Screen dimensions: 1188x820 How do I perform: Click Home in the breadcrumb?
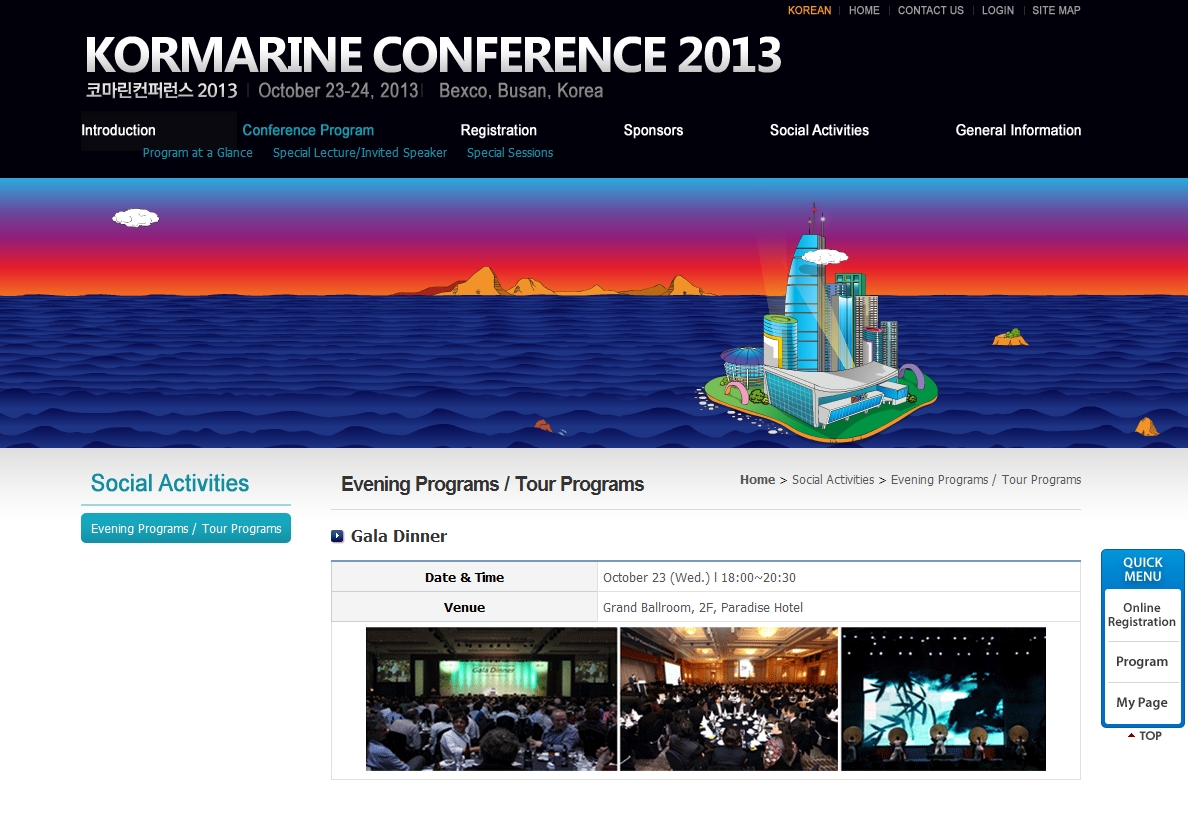757,480
